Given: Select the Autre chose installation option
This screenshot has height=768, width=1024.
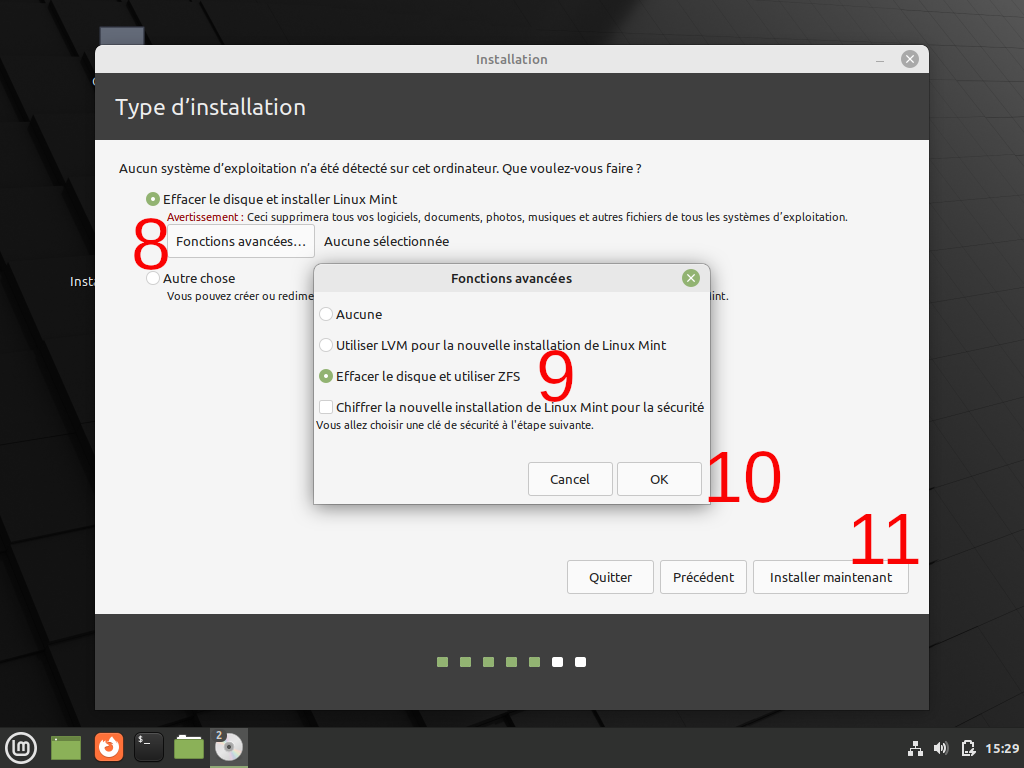Looking at the screenshot, I should point(152,277).
